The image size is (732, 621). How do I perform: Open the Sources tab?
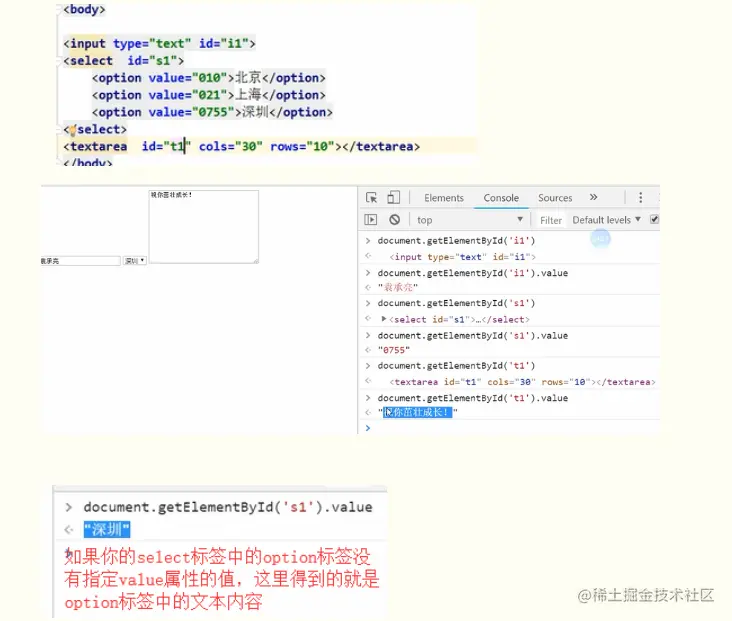pyautogui.click(x=555, y=198)
